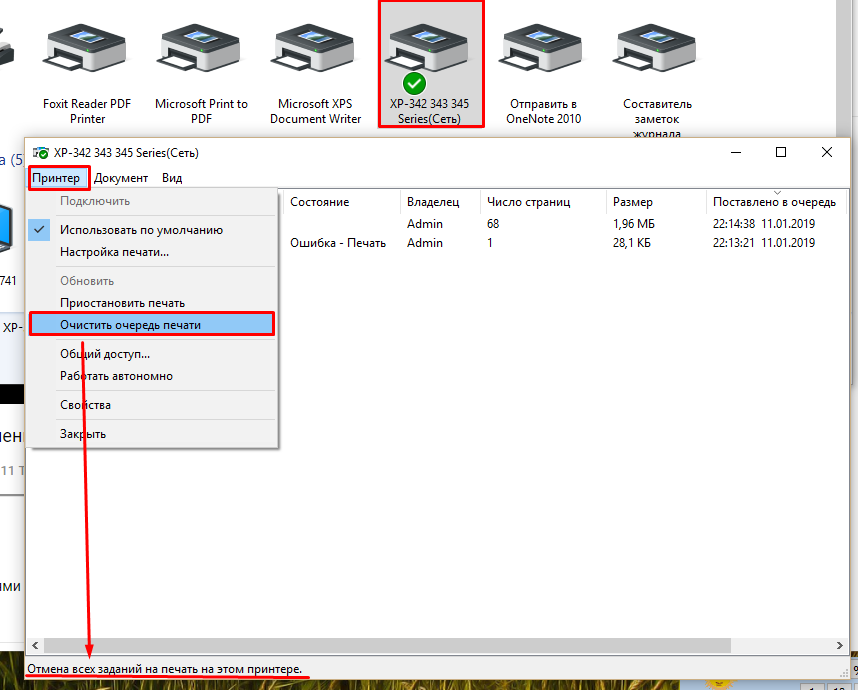858x690 pixels.
Task: Select the Ошибка - Печать status cell
Action: click(338, 242)
